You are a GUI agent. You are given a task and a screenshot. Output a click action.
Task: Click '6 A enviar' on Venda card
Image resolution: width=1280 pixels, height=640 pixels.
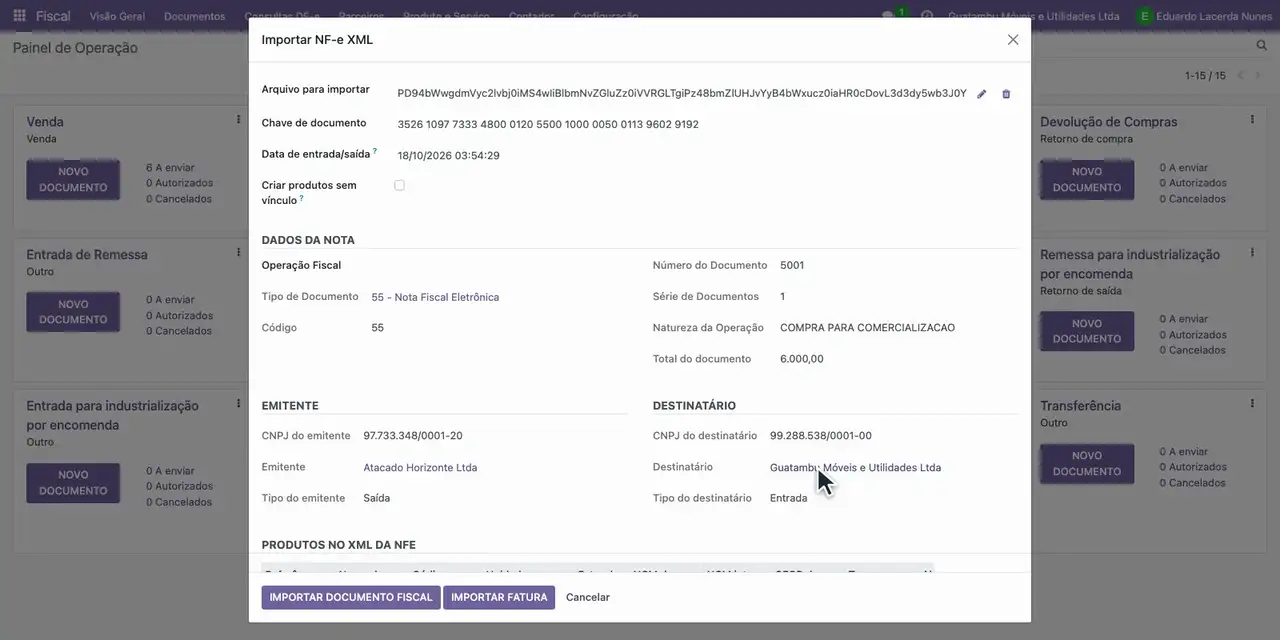tap(170, 168)
